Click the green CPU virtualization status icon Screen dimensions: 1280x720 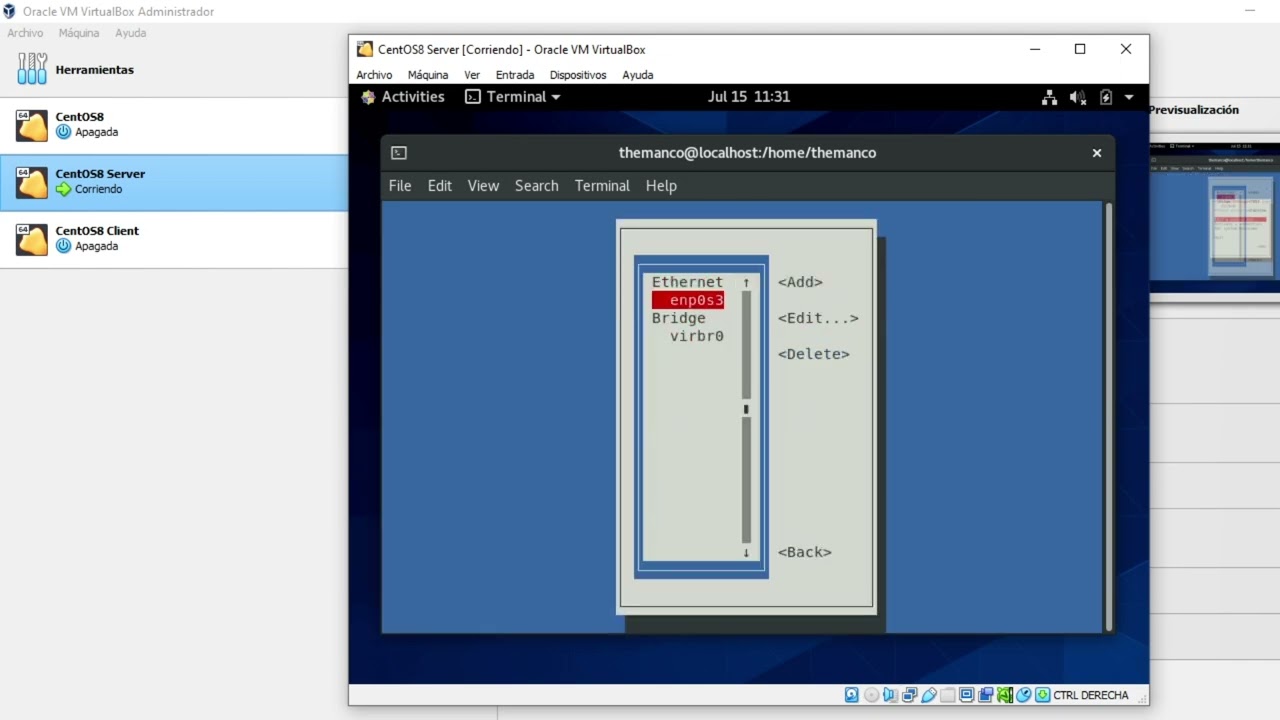[x=1005, y=695]
